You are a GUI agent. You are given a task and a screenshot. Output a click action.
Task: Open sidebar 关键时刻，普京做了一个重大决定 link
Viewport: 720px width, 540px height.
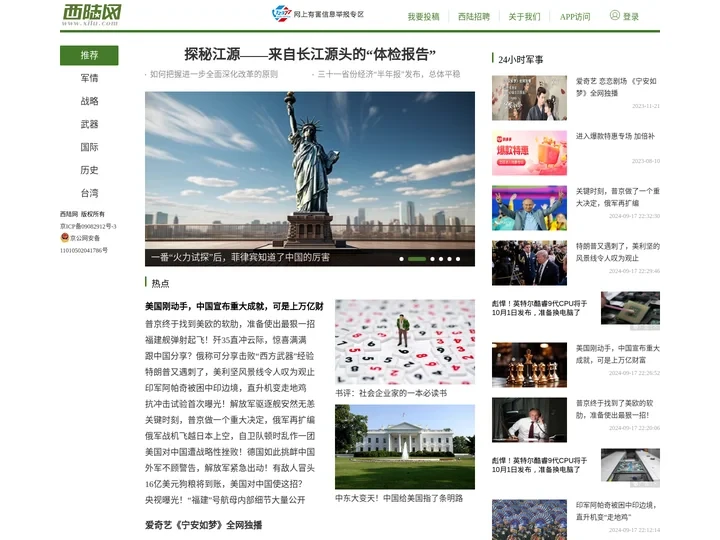(x=618, y=197)
